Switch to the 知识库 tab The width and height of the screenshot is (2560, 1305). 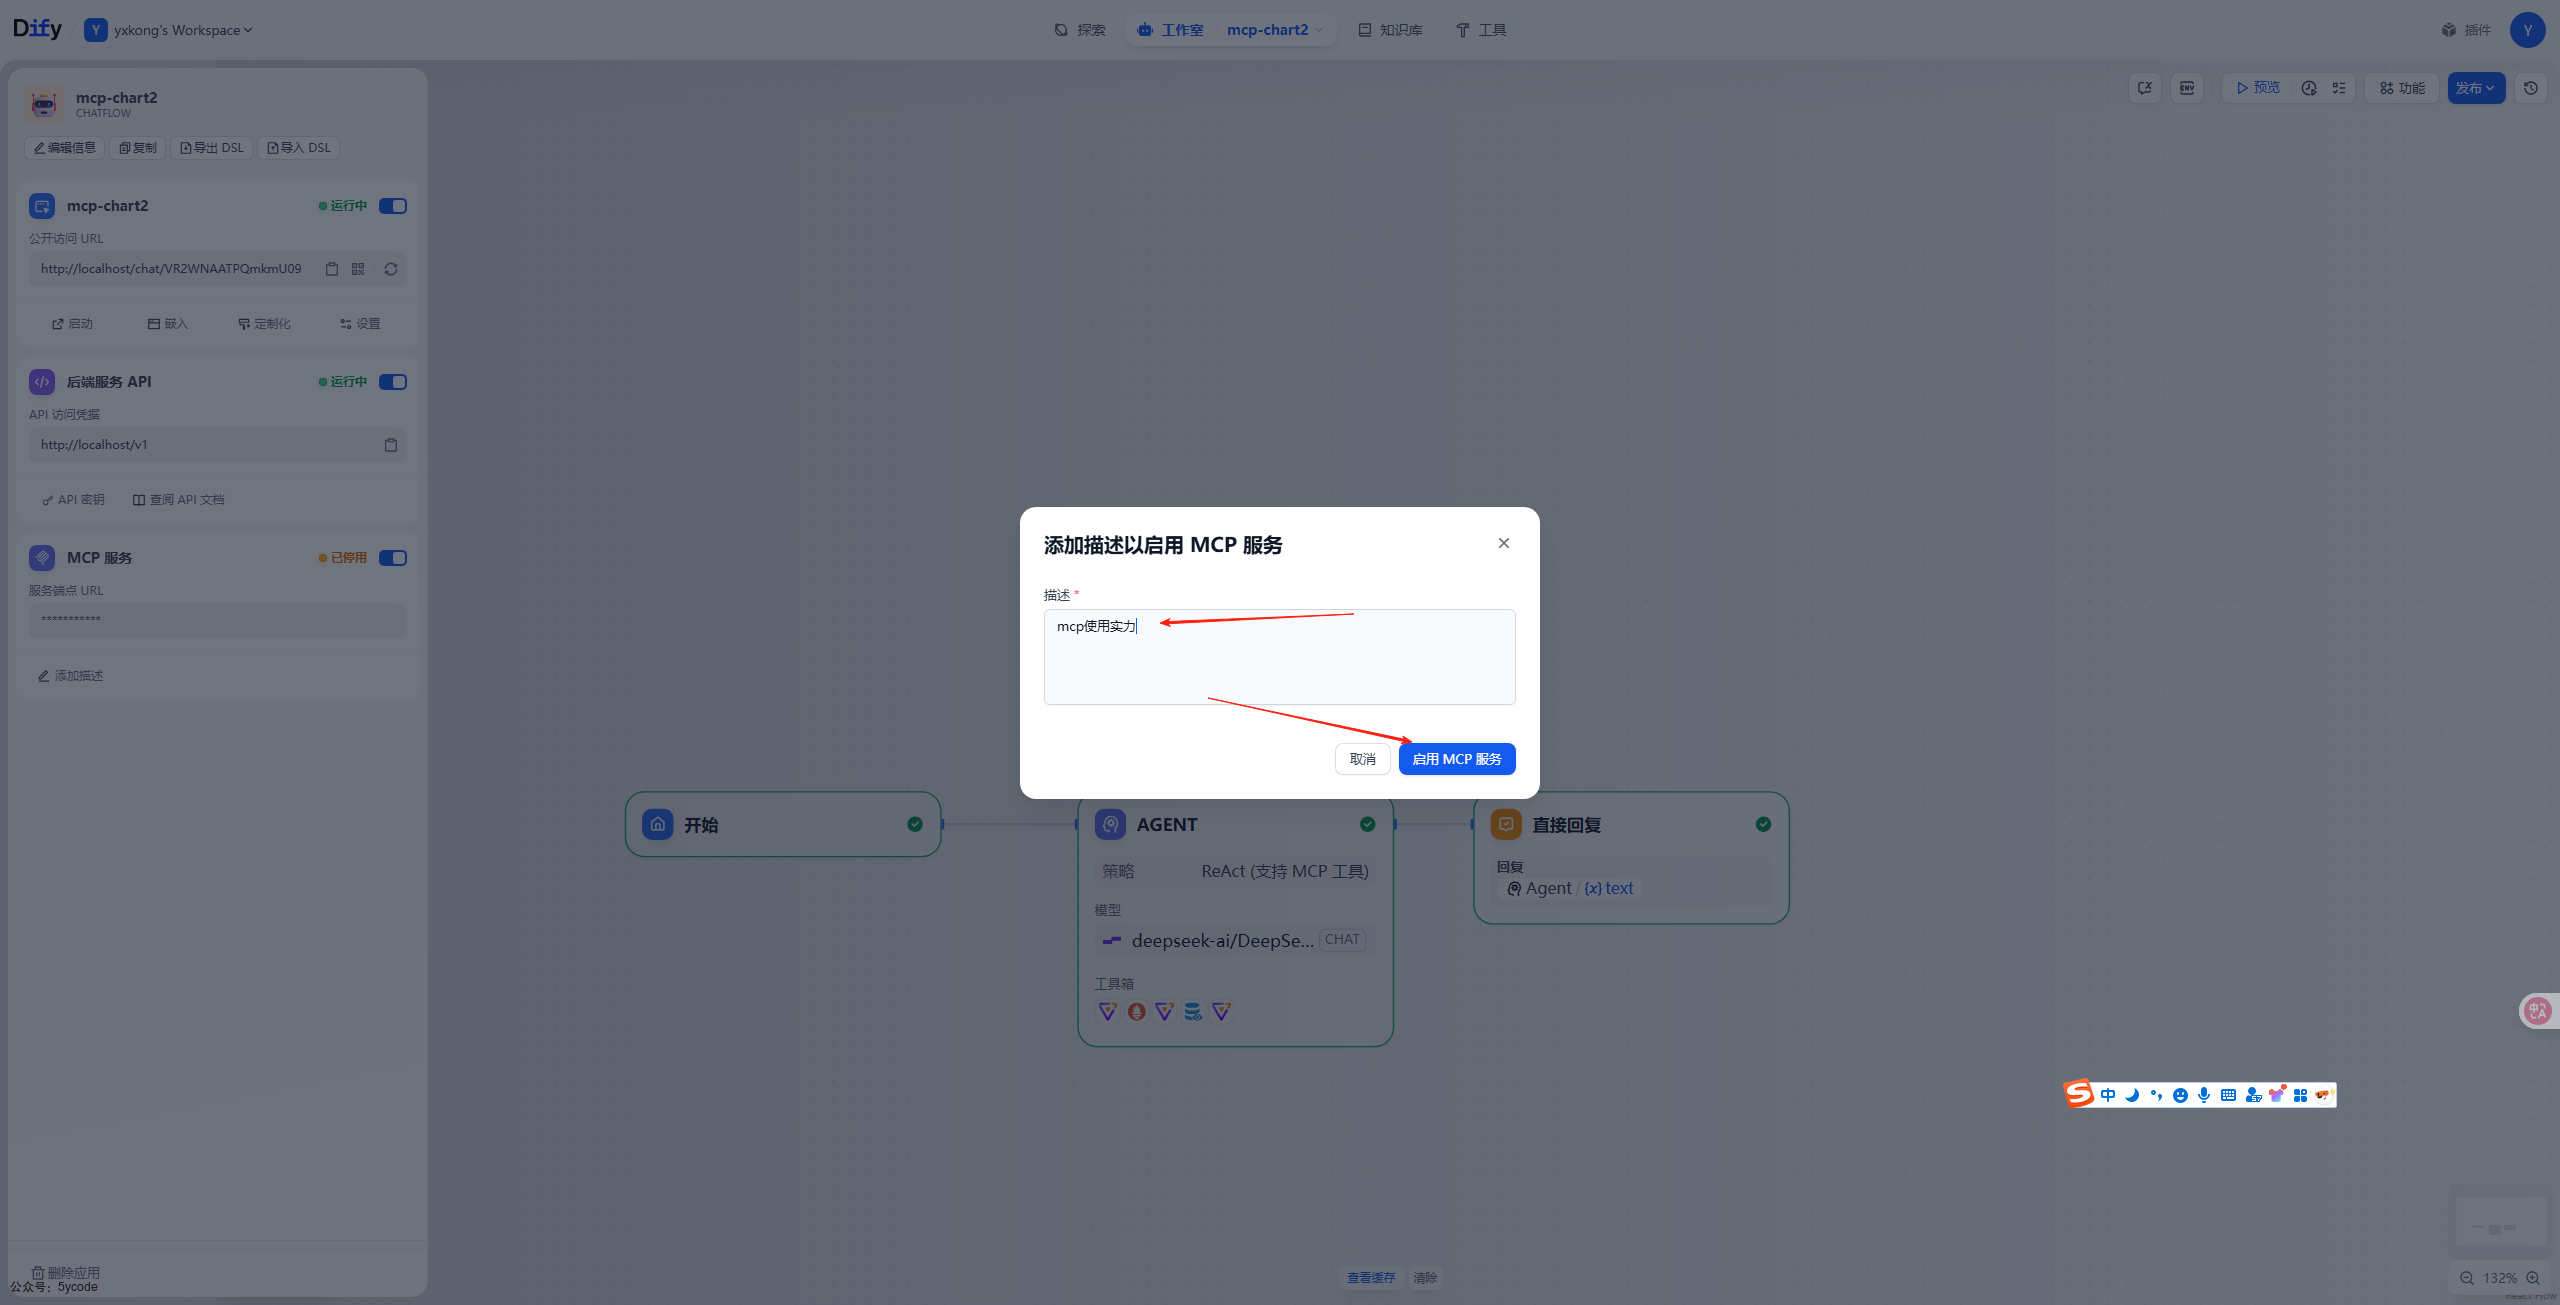[x=1390, y=29]
